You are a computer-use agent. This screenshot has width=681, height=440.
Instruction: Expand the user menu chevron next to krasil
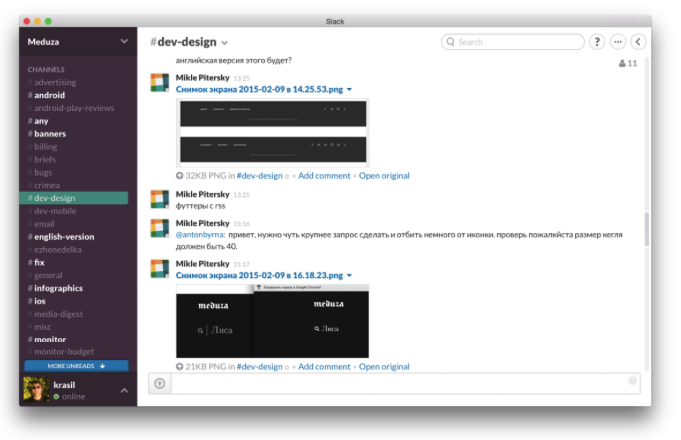click(x=124, y=390)
